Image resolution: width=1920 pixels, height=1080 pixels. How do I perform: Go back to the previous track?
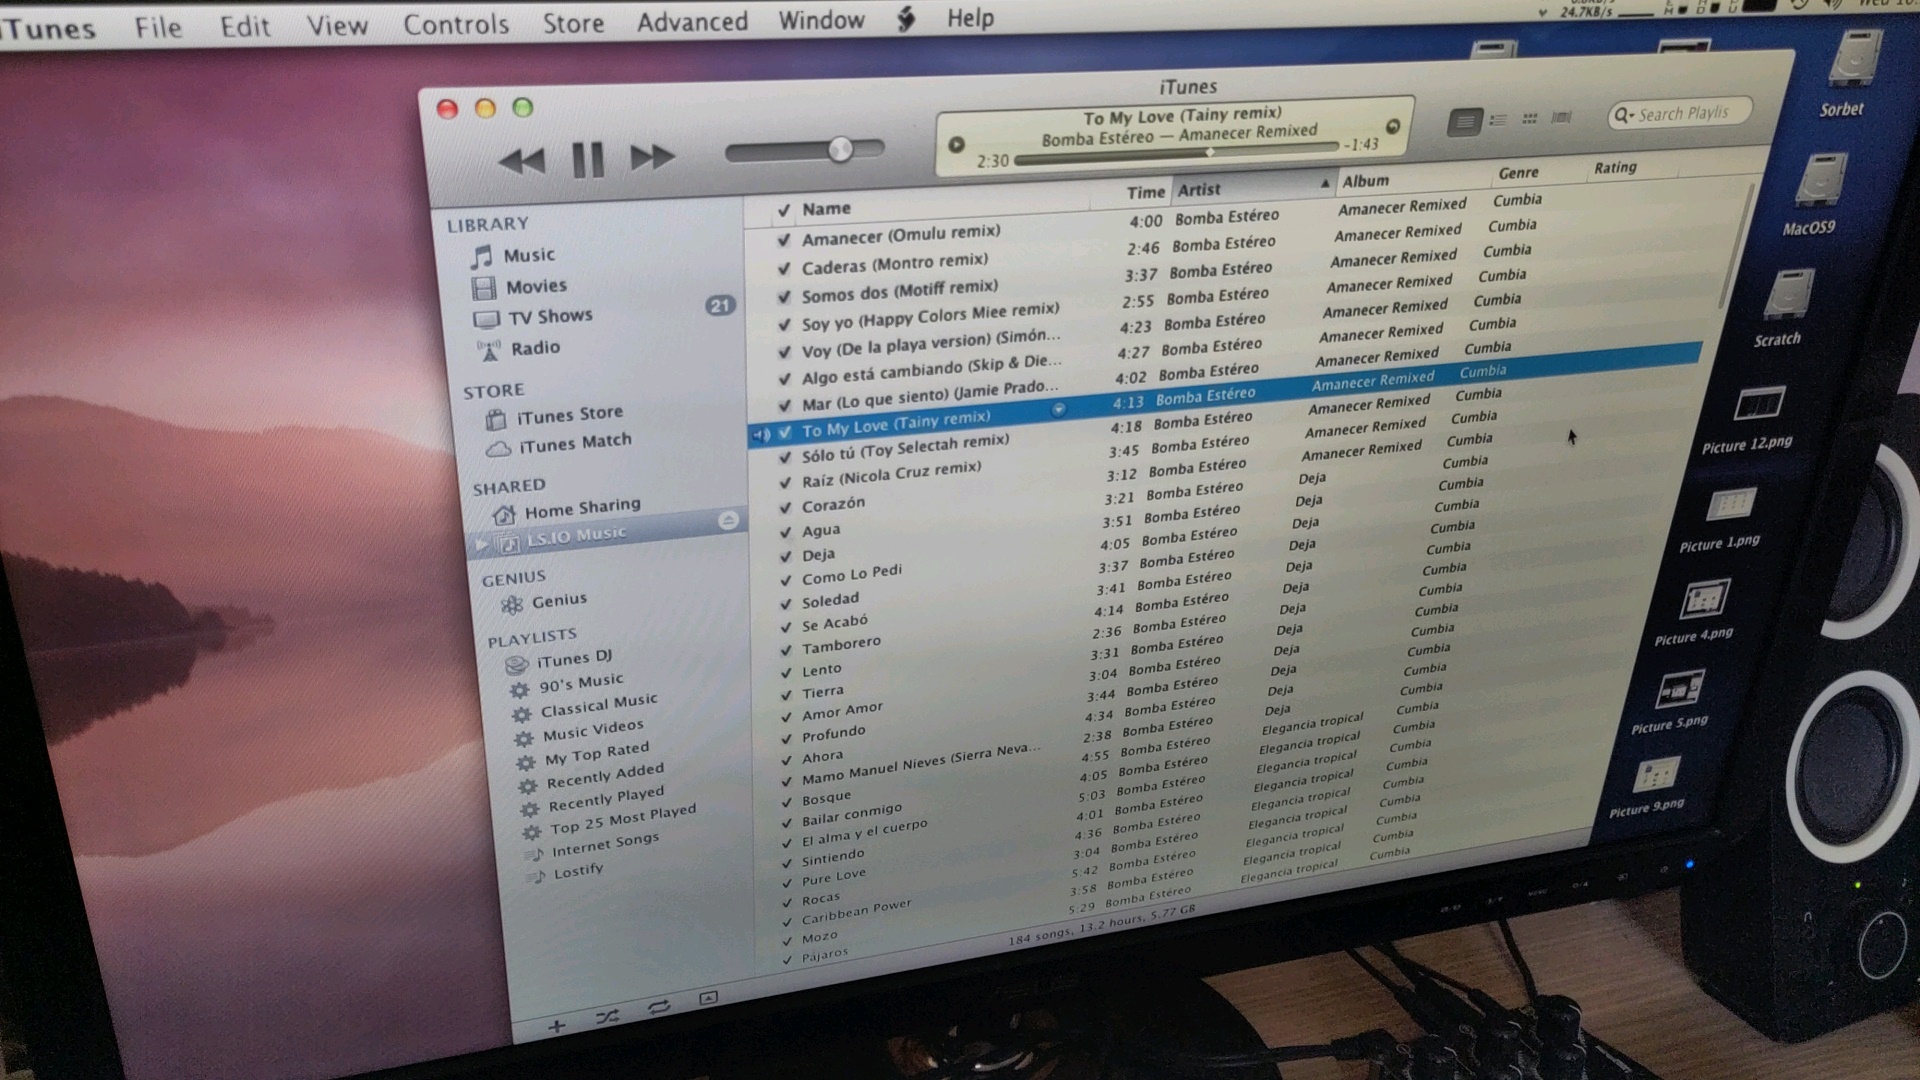coord(521,161)
